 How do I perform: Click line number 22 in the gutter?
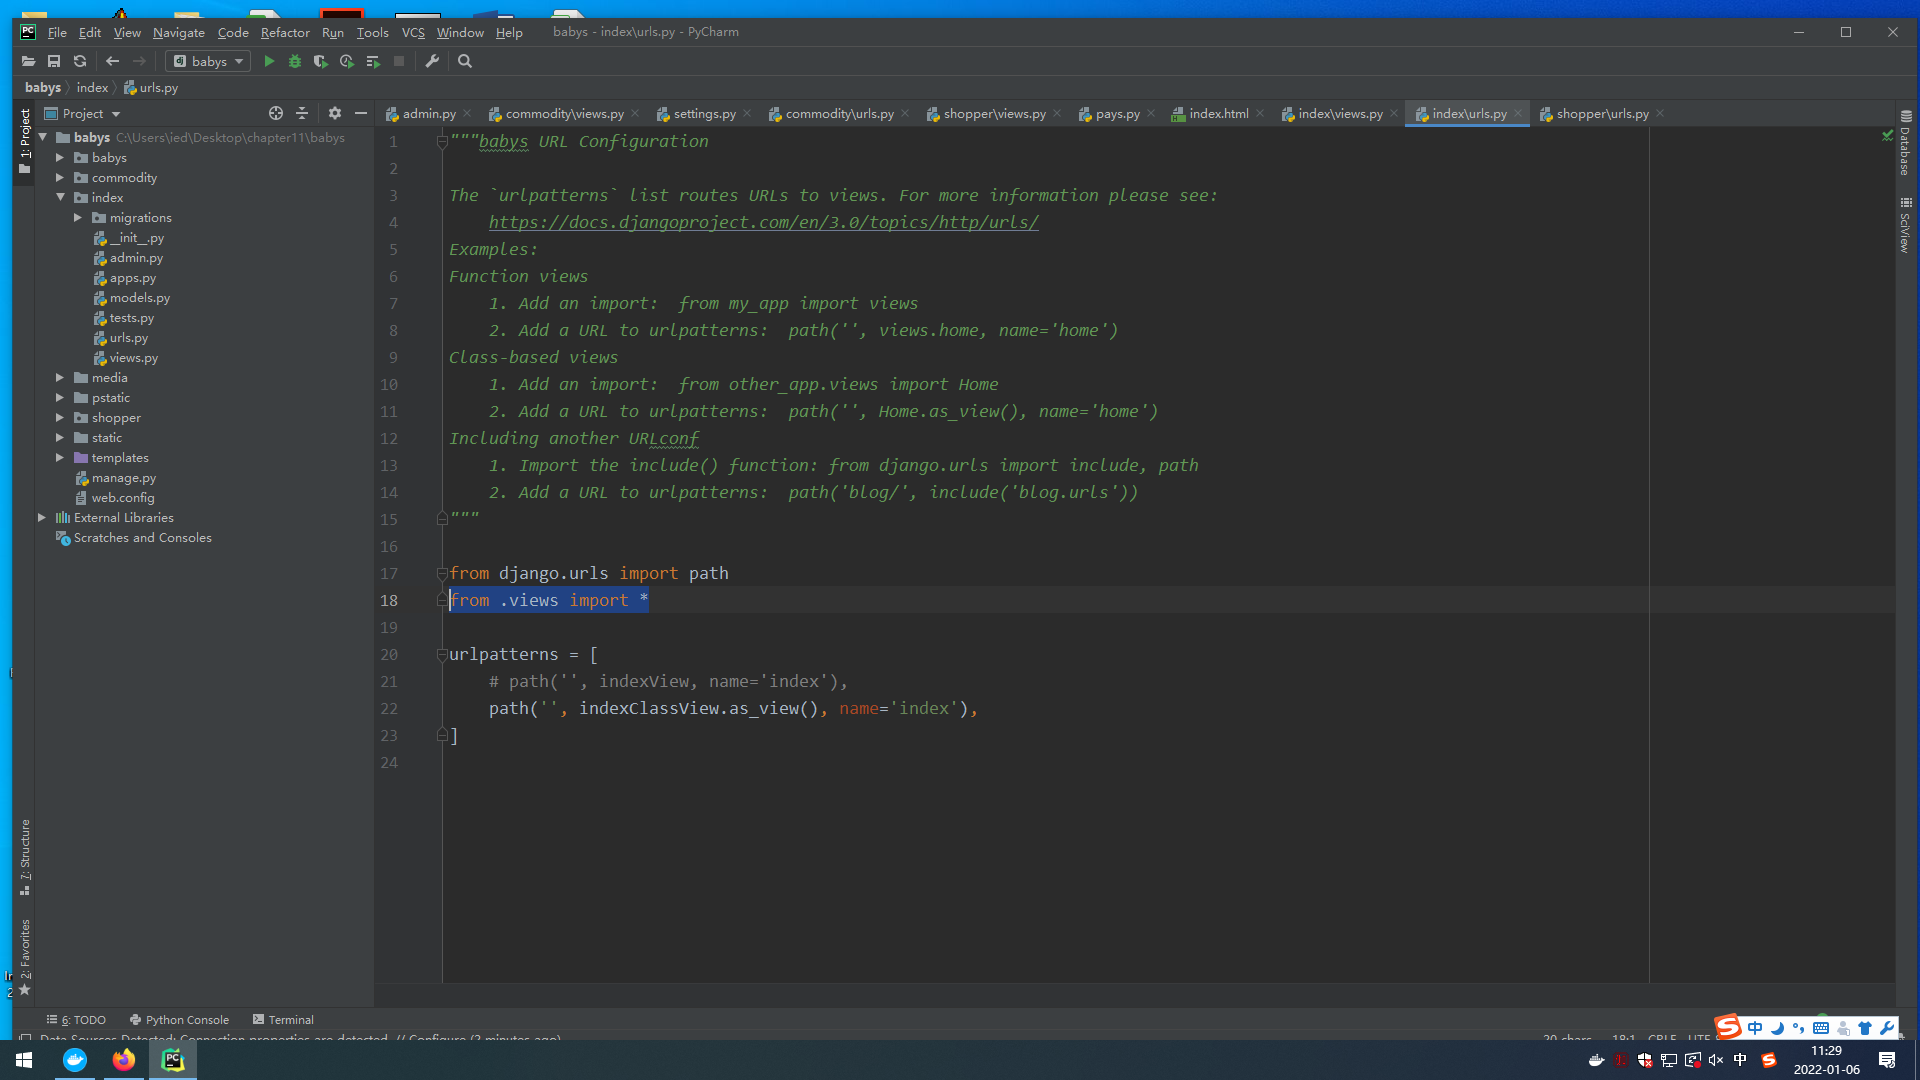click(389, 708)
